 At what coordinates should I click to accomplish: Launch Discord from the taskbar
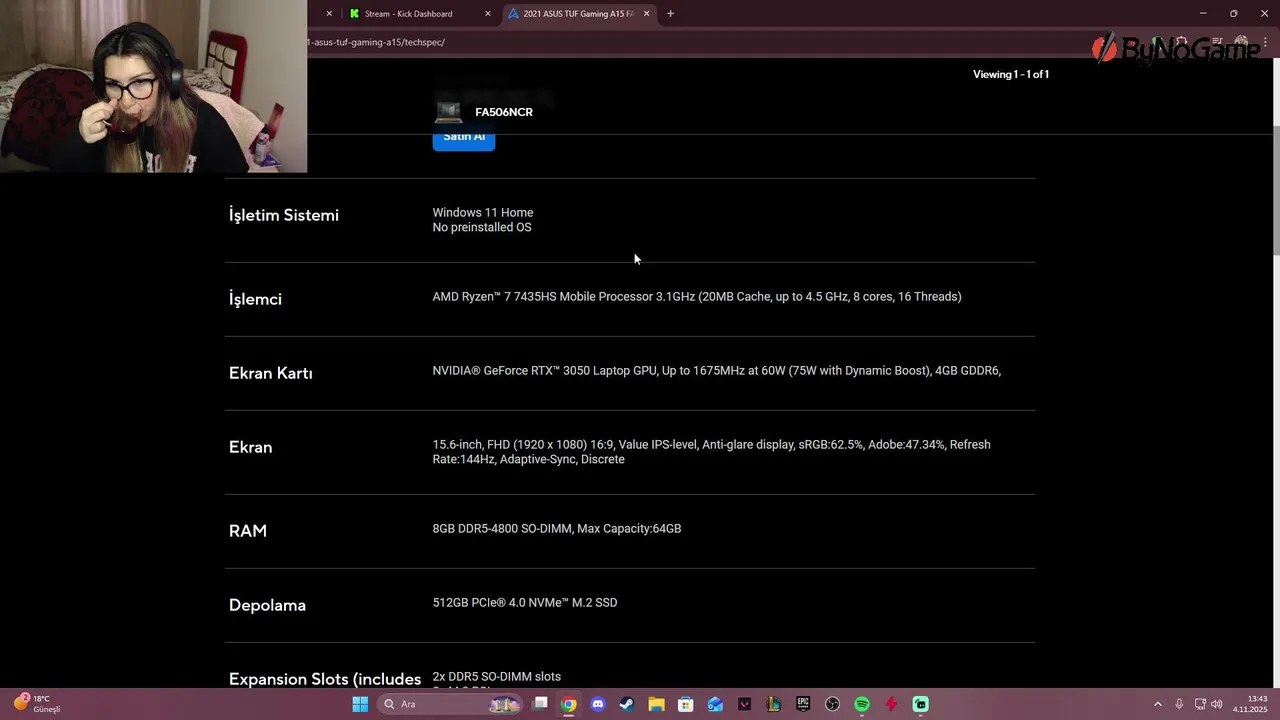pyautogui.click(x=598, y=704)
